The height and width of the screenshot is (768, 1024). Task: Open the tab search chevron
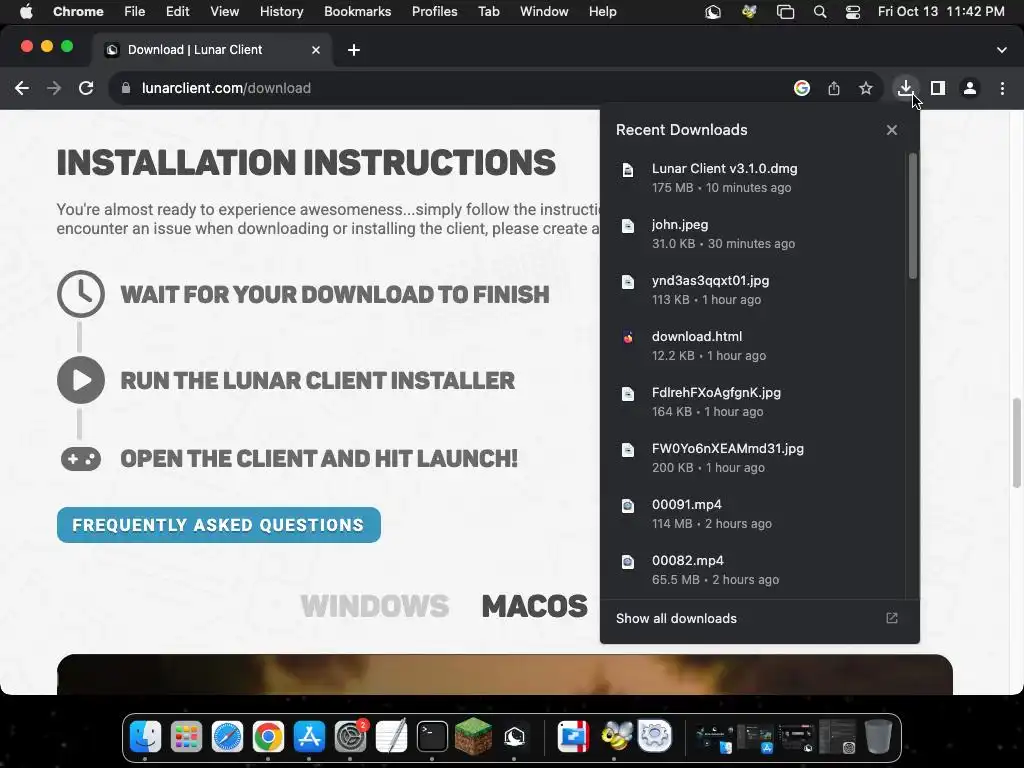click(1002, 50)
